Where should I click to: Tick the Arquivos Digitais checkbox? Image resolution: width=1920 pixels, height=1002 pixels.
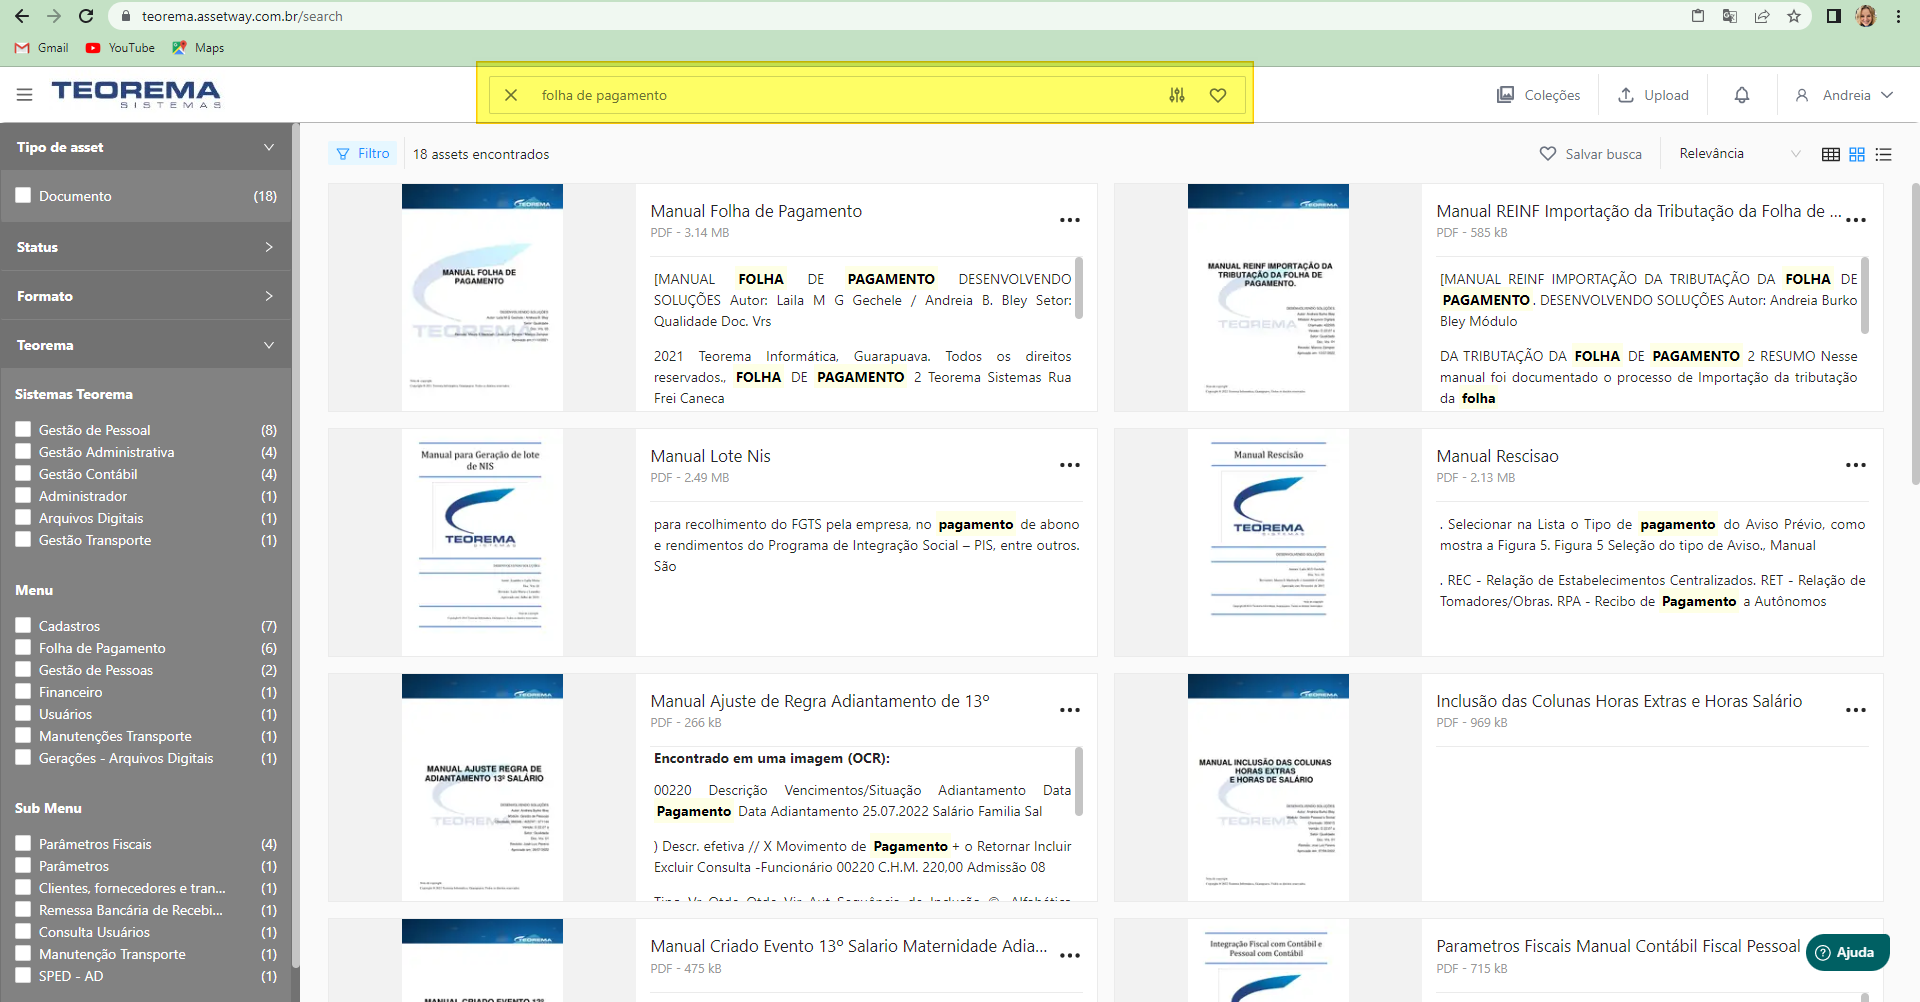tap(23, 517)
